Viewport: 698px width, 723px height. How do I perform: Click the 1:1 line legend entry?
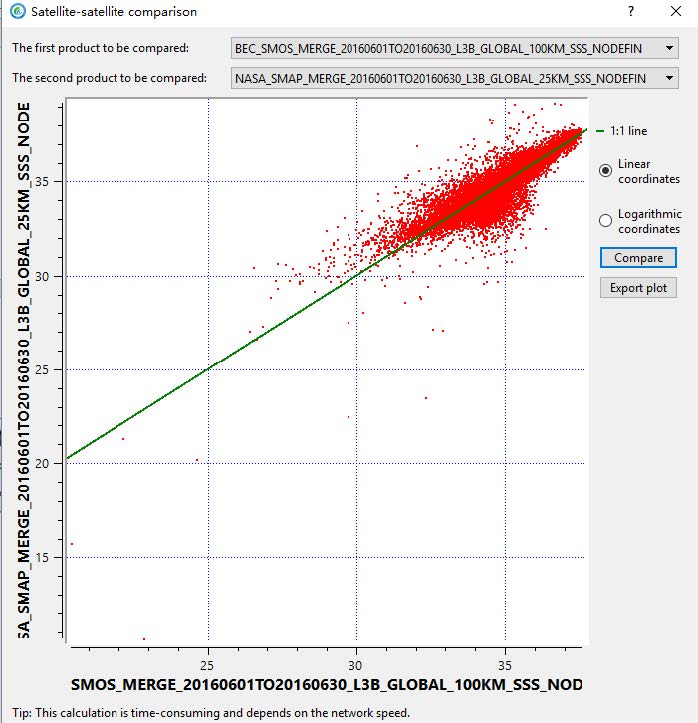622,131
